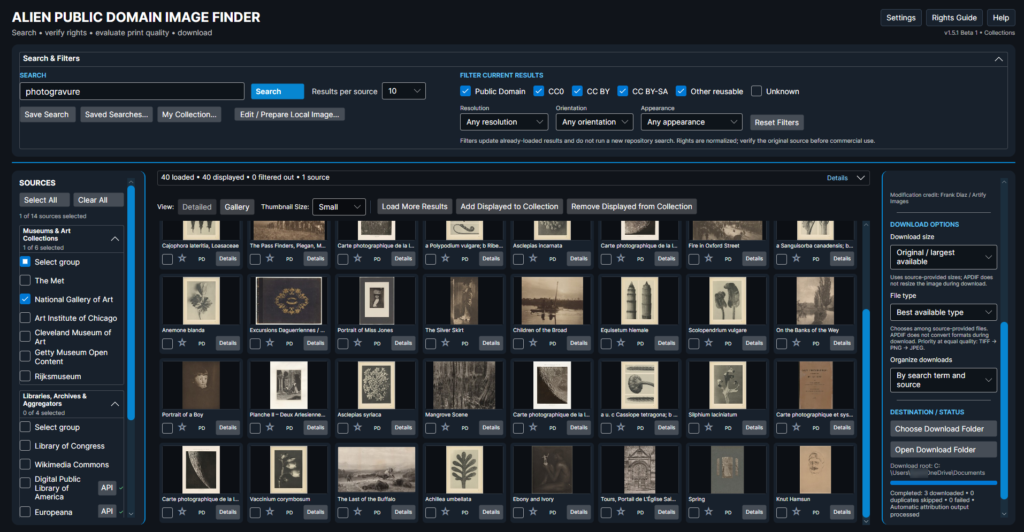Click the Search button
Image resolution: width=1024 pixels, height=532 pixels.
pyautogui.click(x=277, y=91)
